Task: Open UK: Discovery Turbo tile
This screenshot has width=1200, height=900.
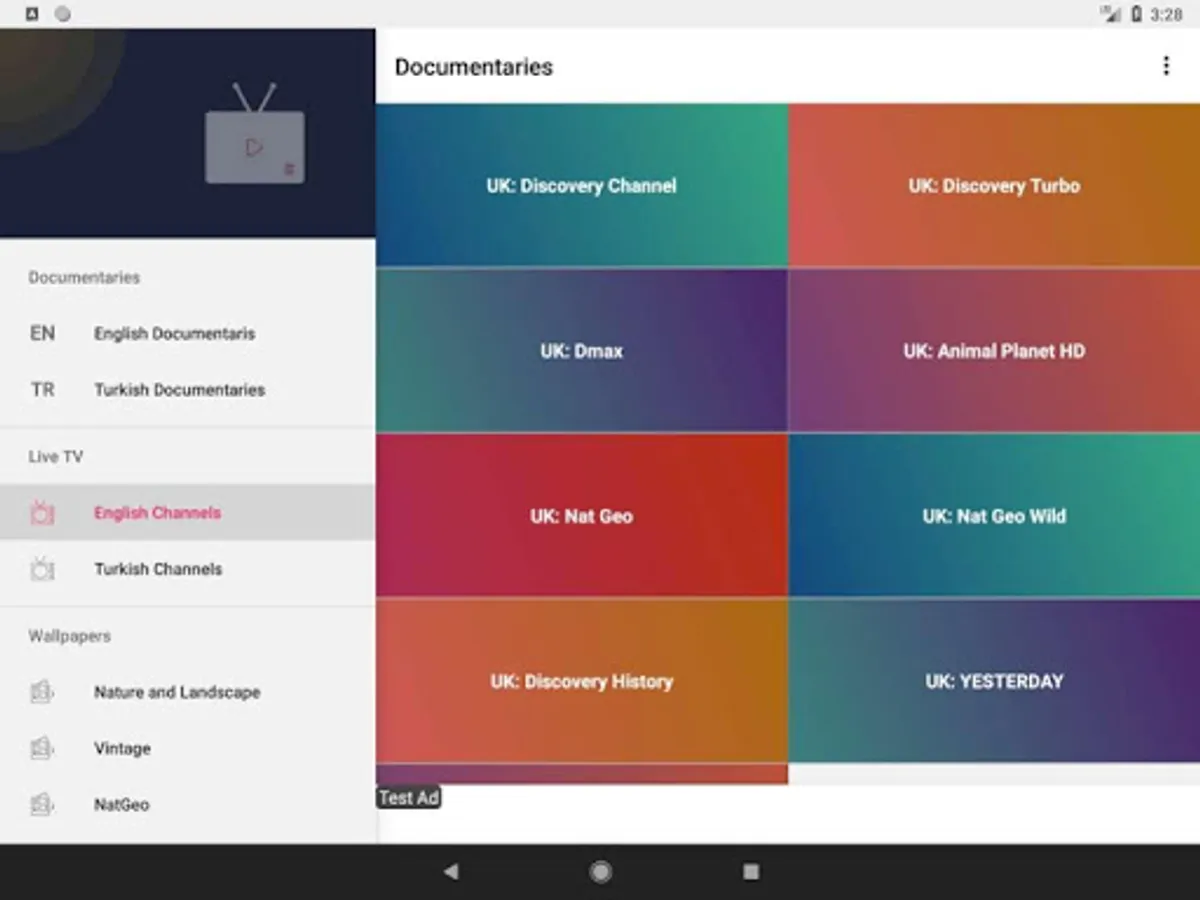Action: point(995,185)
